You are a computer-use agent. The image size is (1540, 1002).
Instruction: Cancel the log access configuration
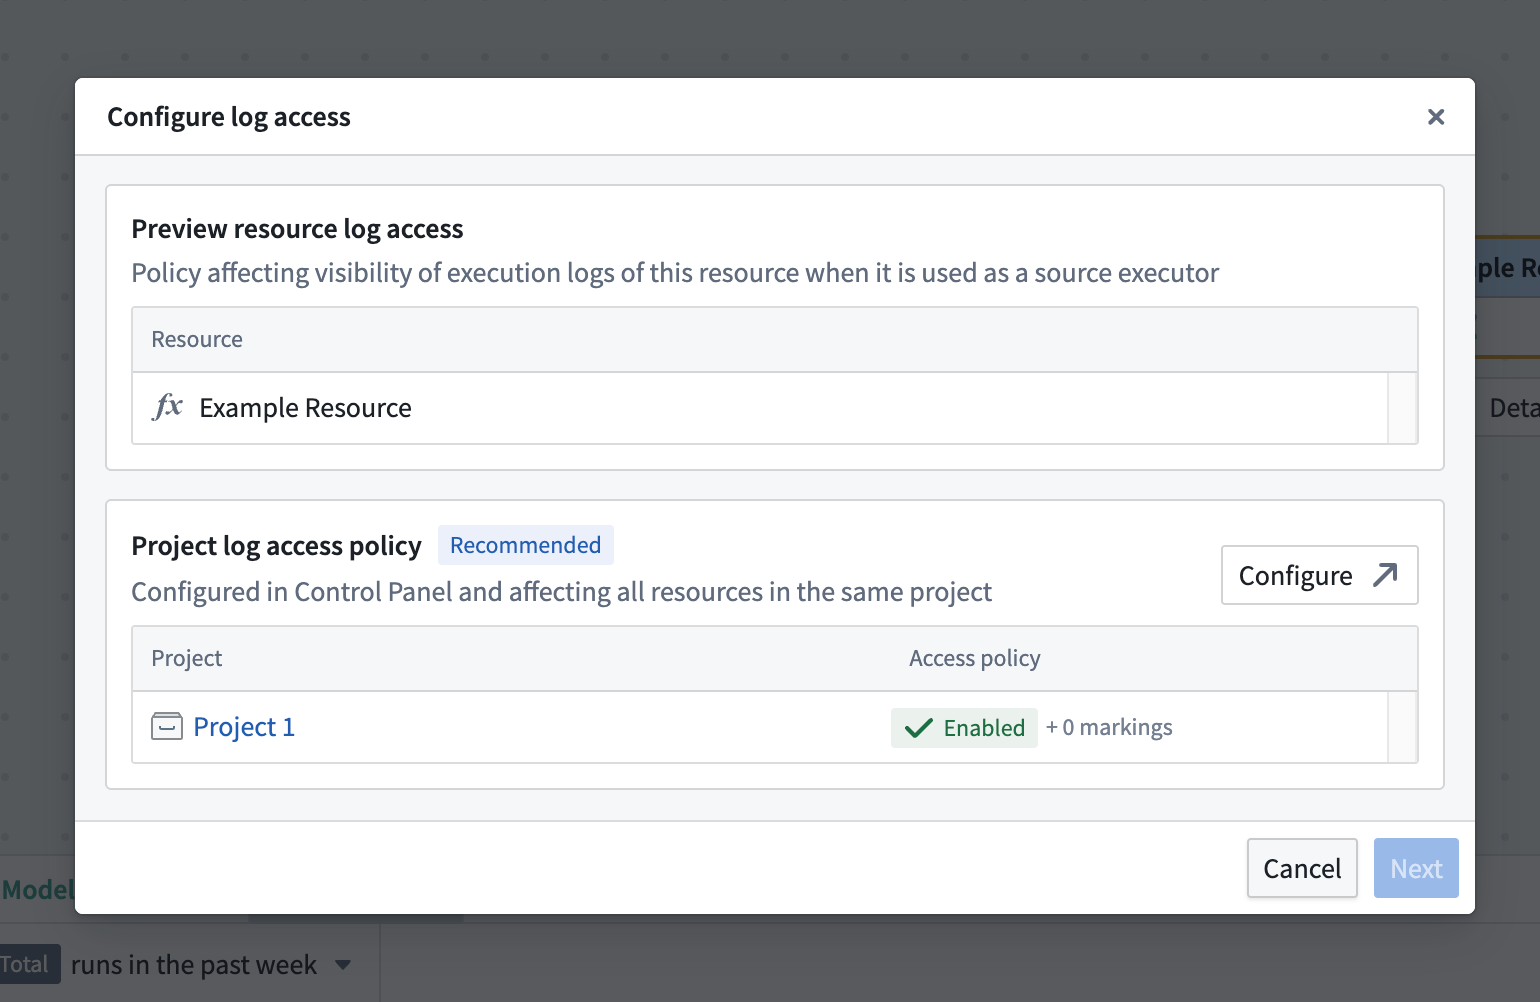point(1302,868)
